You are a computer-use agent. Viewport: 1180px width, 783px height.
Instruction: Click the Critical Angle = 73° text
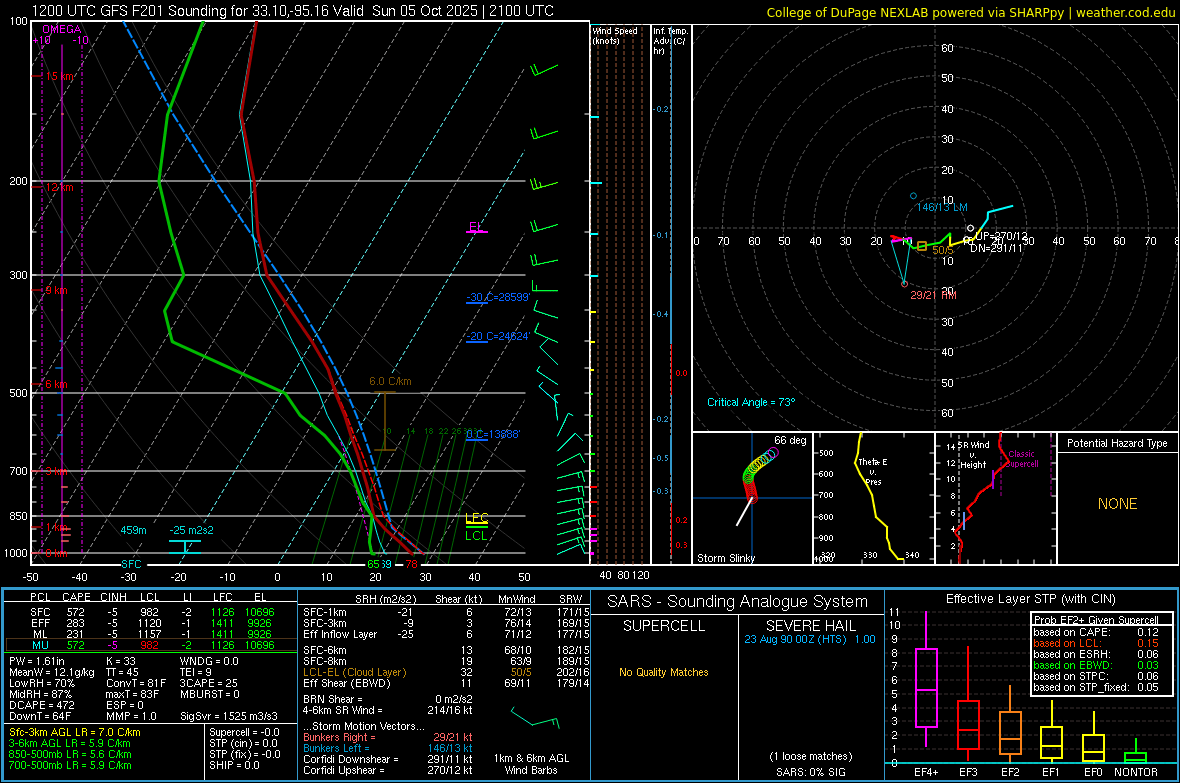click(x=751, y=402)
